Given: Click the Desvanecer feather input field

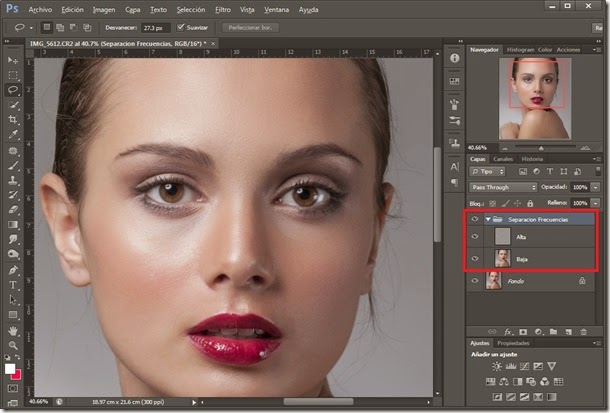Looking at the screenshot, I should tap(155, 28).
